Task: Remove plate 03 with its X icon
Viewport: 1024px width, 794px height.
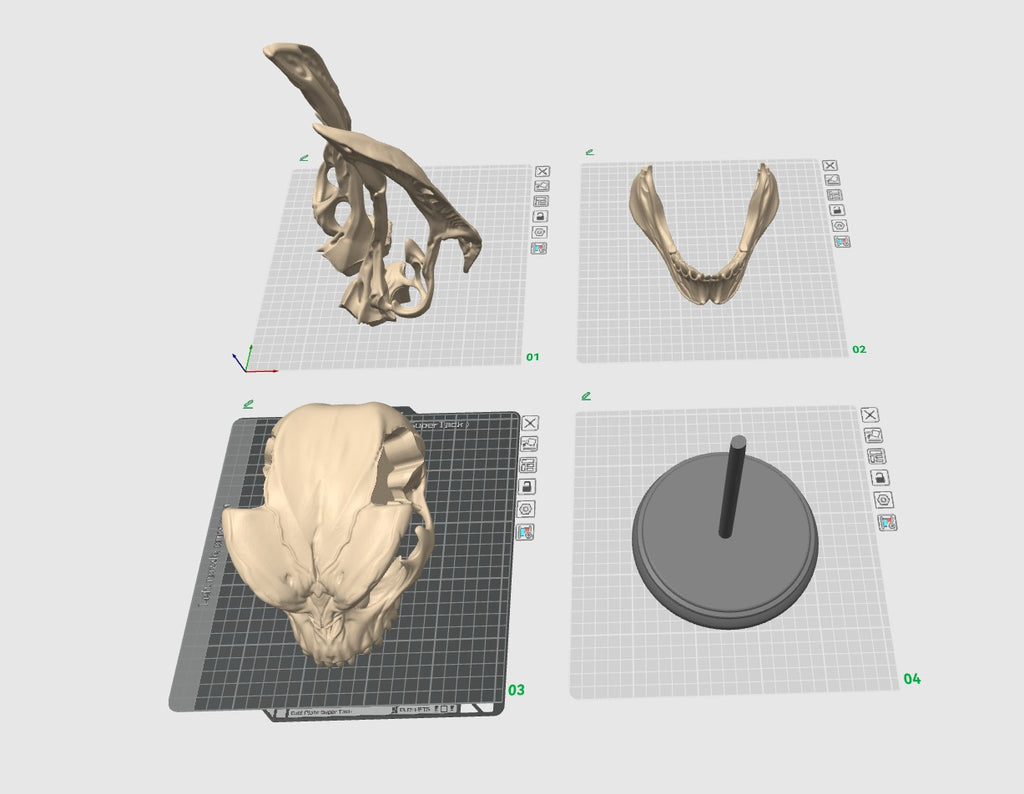Action: click(530, 423)
